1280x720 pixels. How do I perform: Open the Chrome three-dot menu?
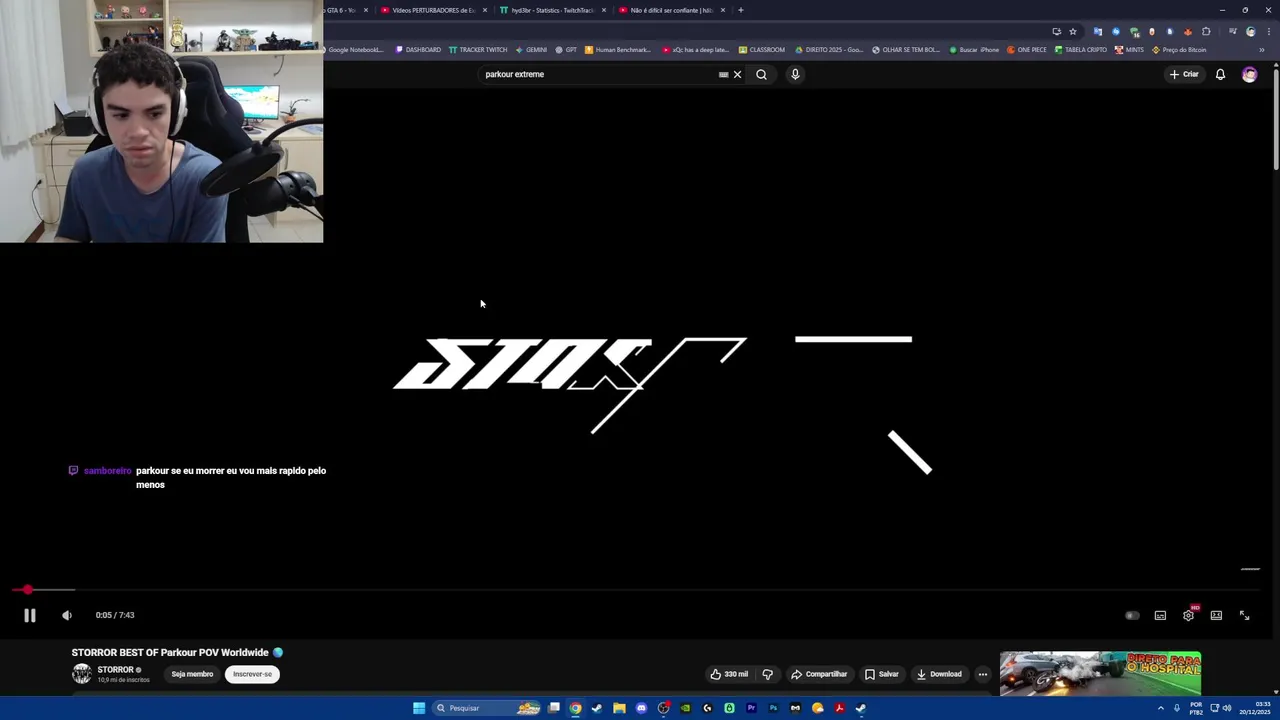point(1268,31)
